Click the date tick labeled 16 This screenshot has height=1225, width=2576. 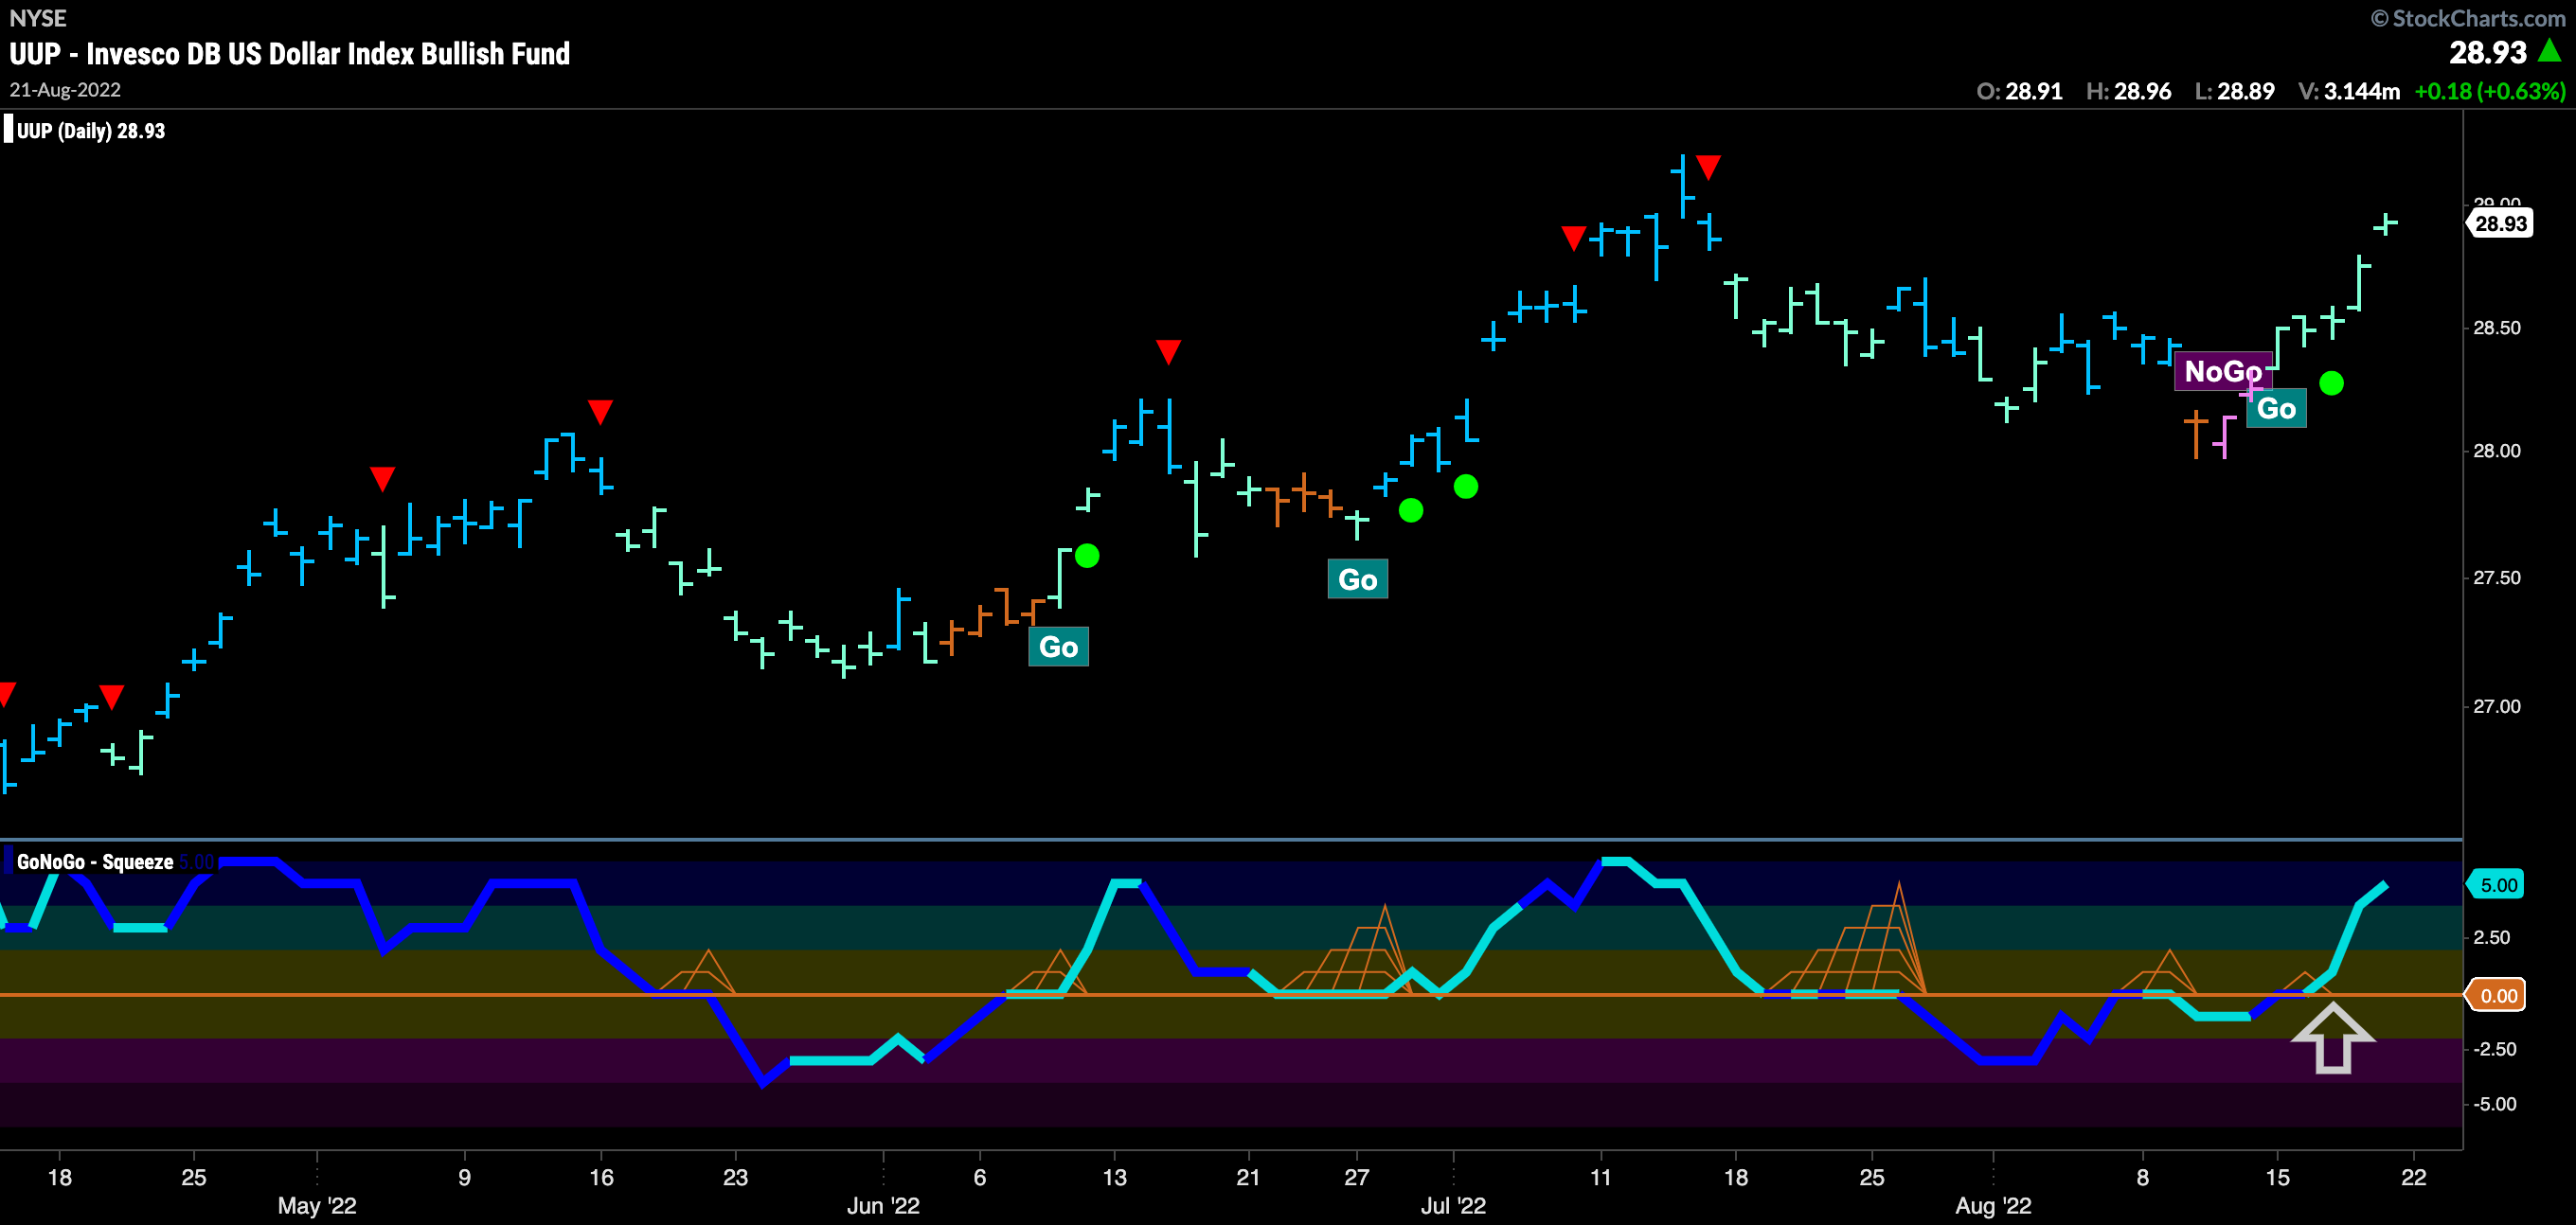coord(601,1177)
